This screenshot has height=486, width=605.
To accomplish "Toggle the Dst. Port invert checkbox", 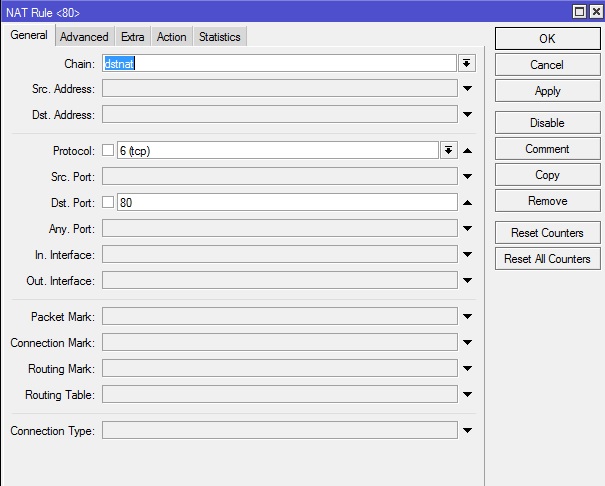I will click(x=108, y=202).
